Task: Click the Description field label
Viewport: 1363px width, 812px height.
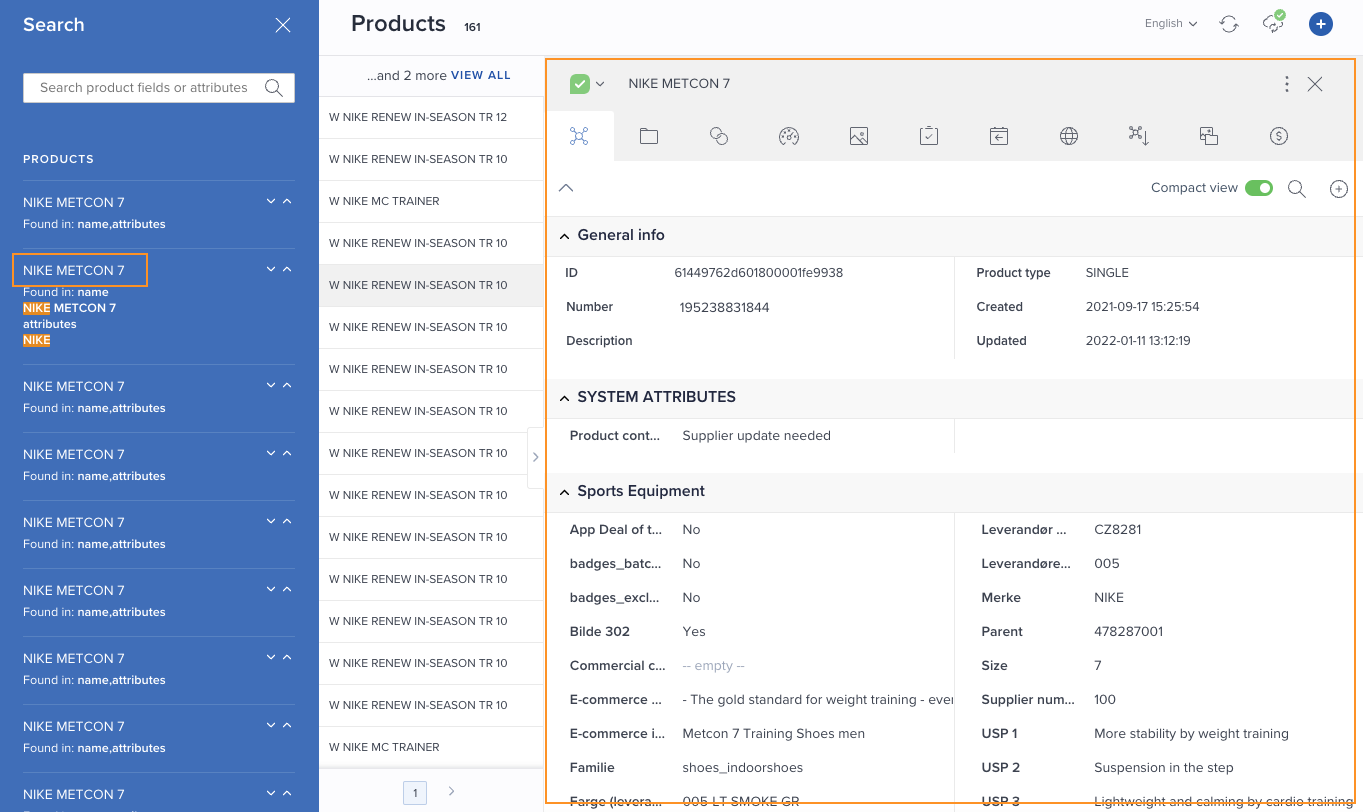Action: [599, 341]
